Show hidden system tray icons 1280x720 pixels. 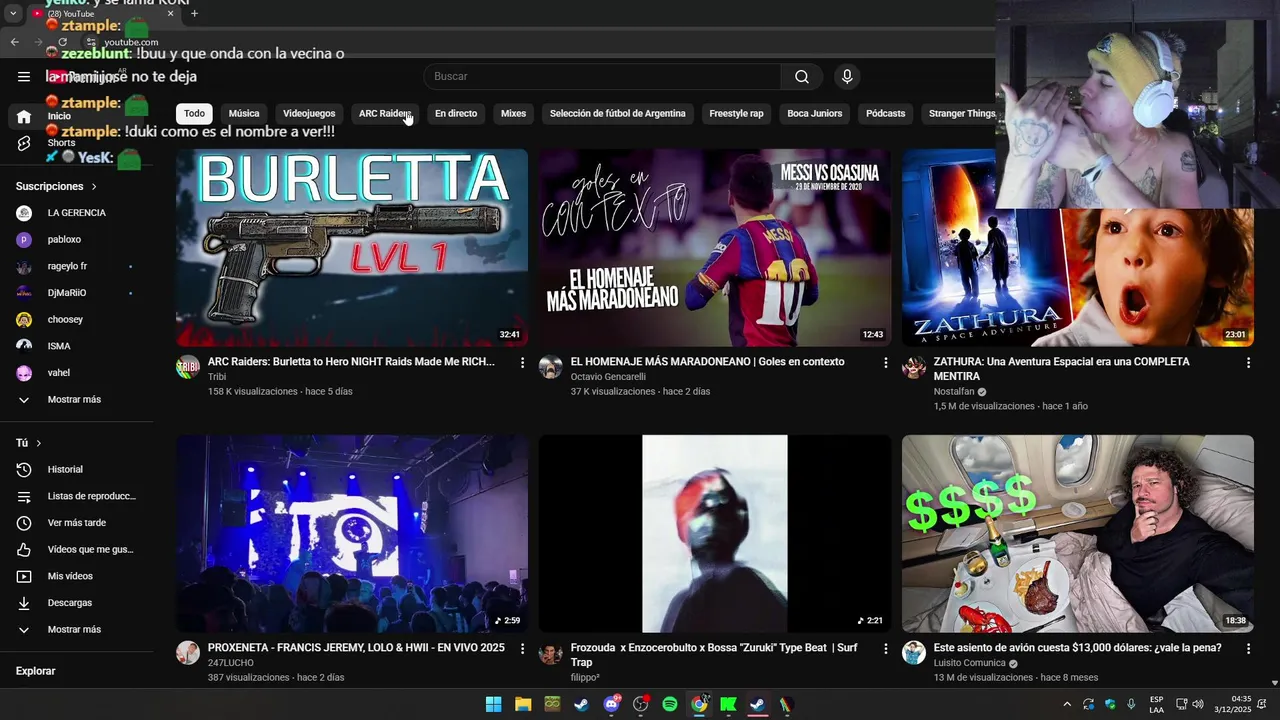1067,704
